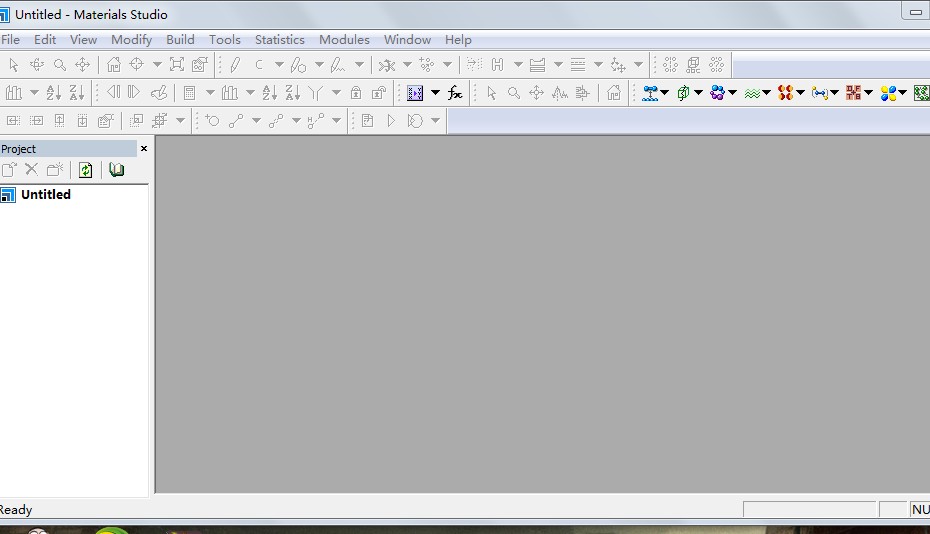
Task: Click the green cube module icon
Action: click(x=683, y=93)
